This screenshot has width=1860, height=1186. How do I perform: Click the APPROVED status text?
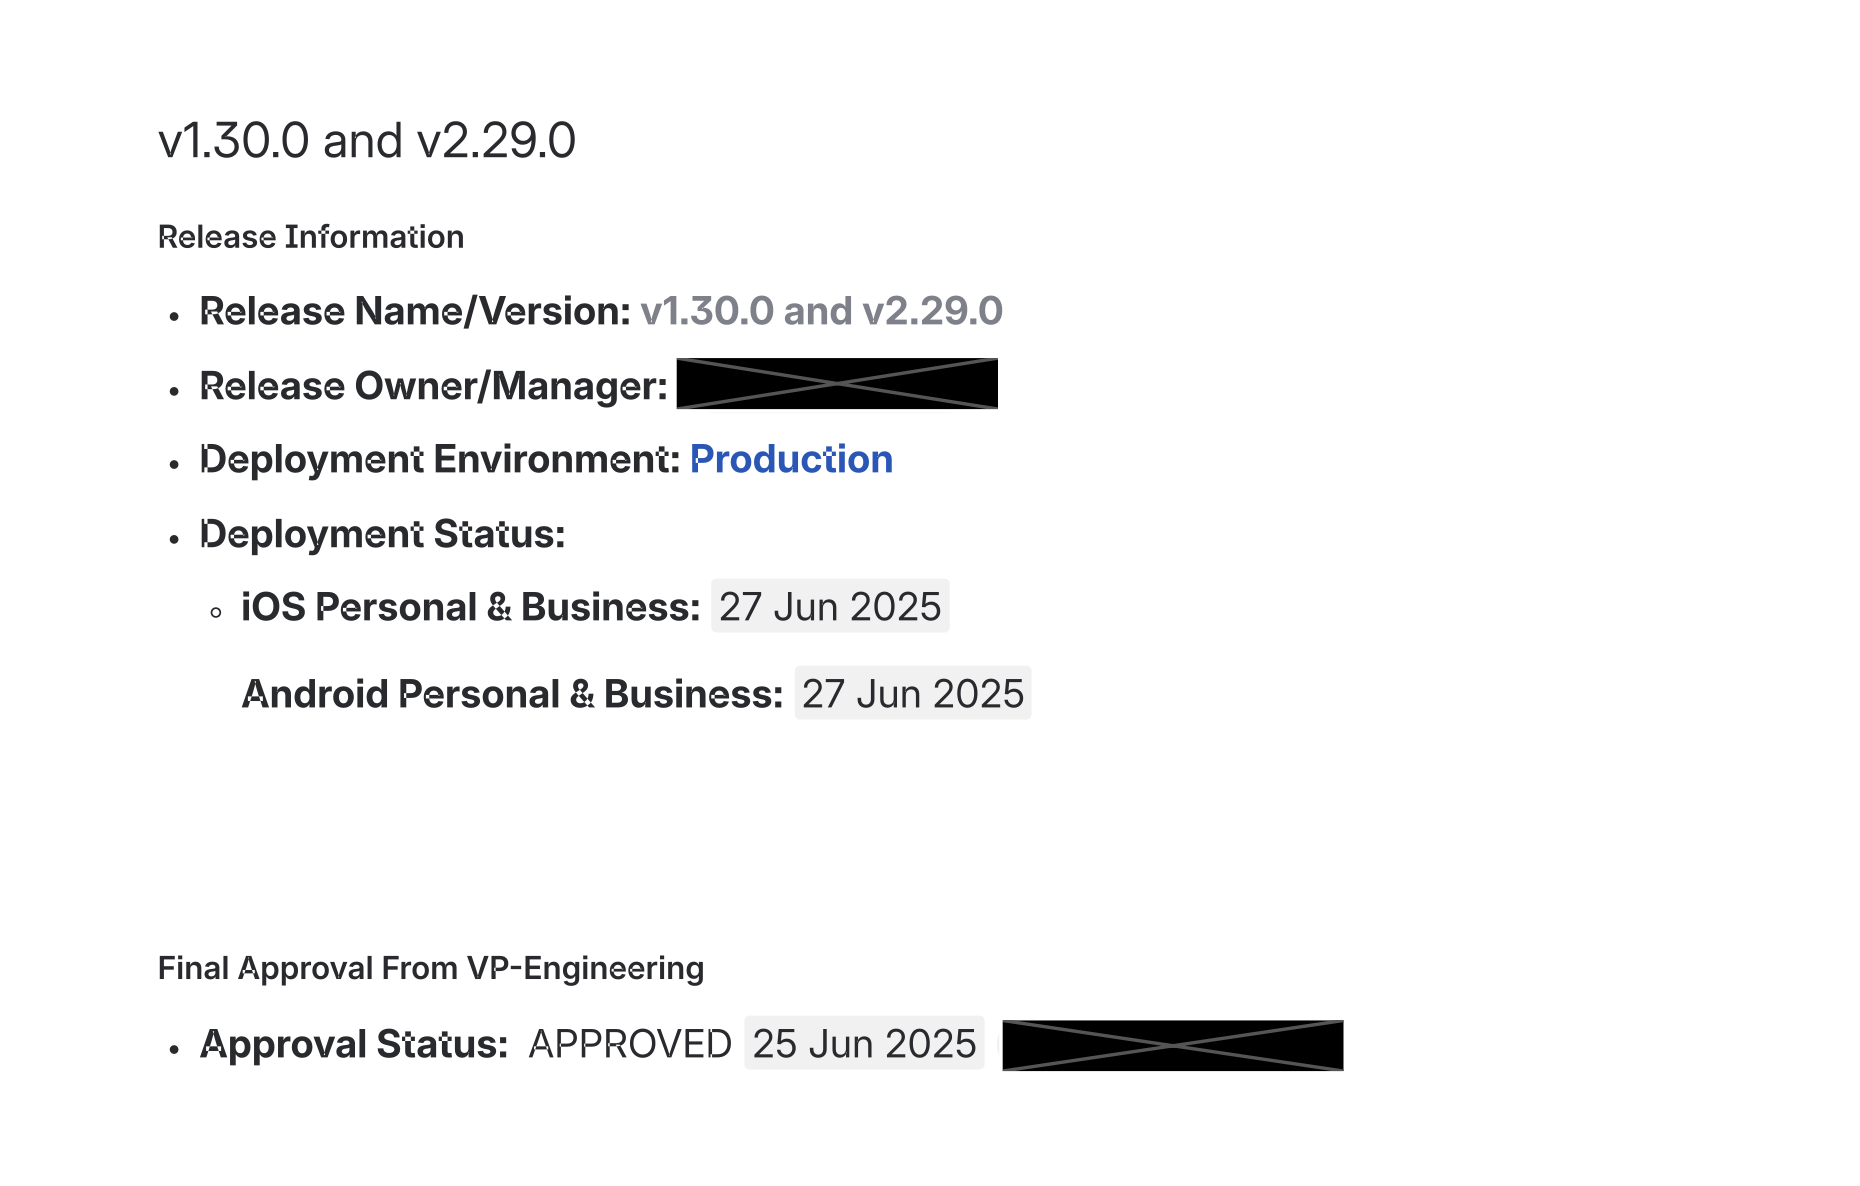point(630,1044)
